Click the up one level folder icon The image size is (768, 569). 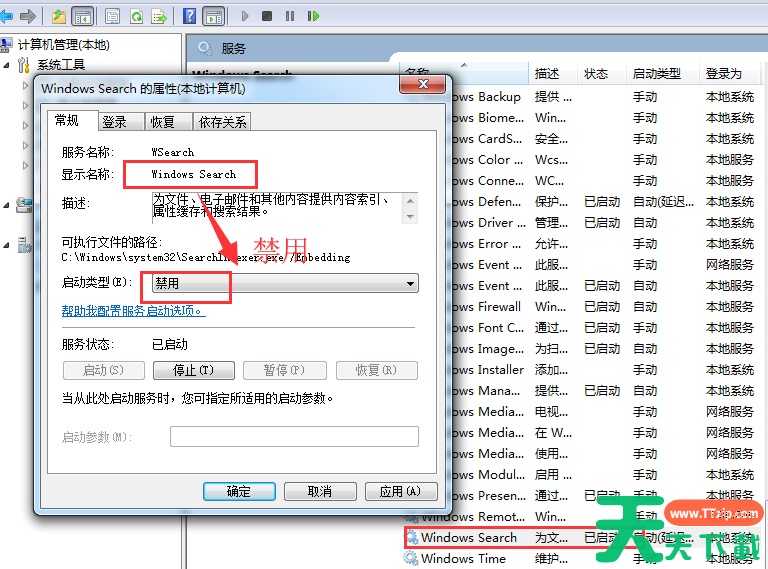59,17
